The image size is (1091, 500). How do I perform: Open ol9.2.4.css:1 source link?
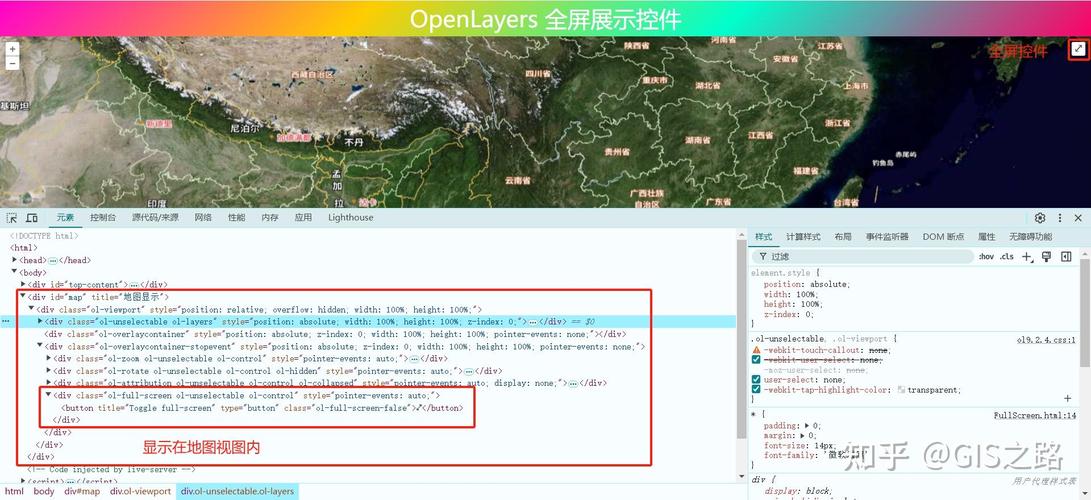(1048, 340)
